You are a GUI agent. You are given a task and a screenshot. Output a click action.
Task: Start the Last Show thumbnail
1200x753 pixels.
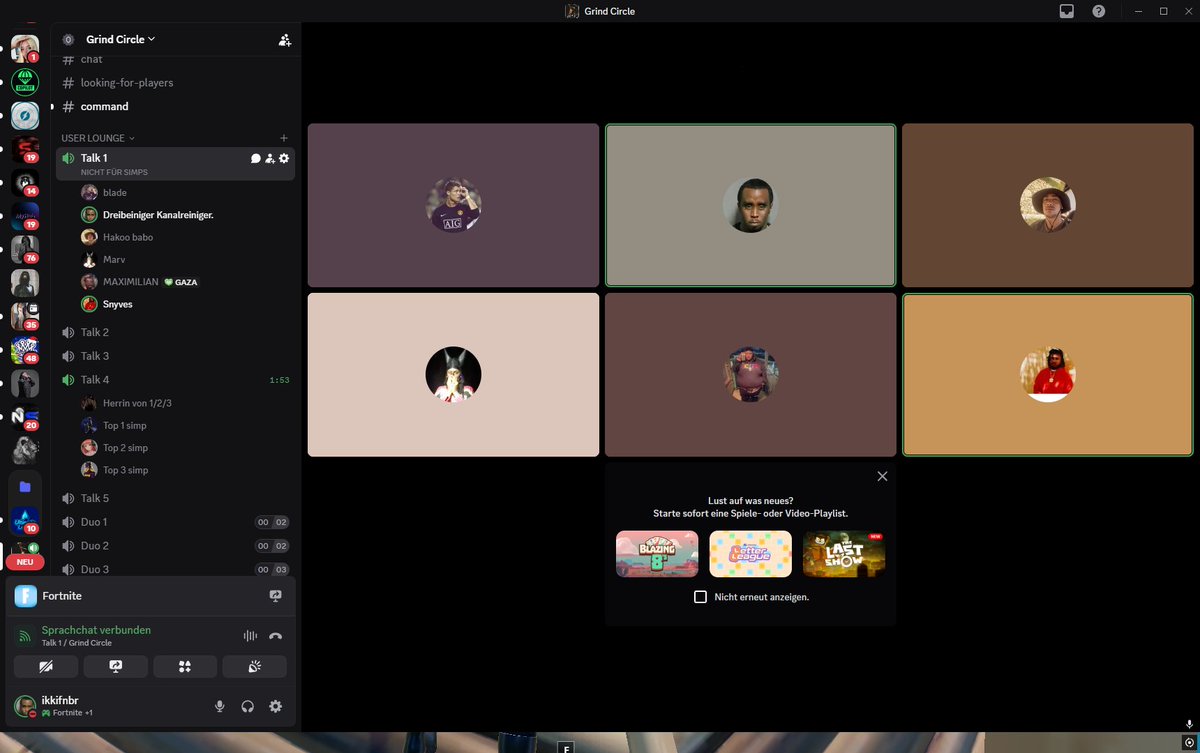pos(844,554)
